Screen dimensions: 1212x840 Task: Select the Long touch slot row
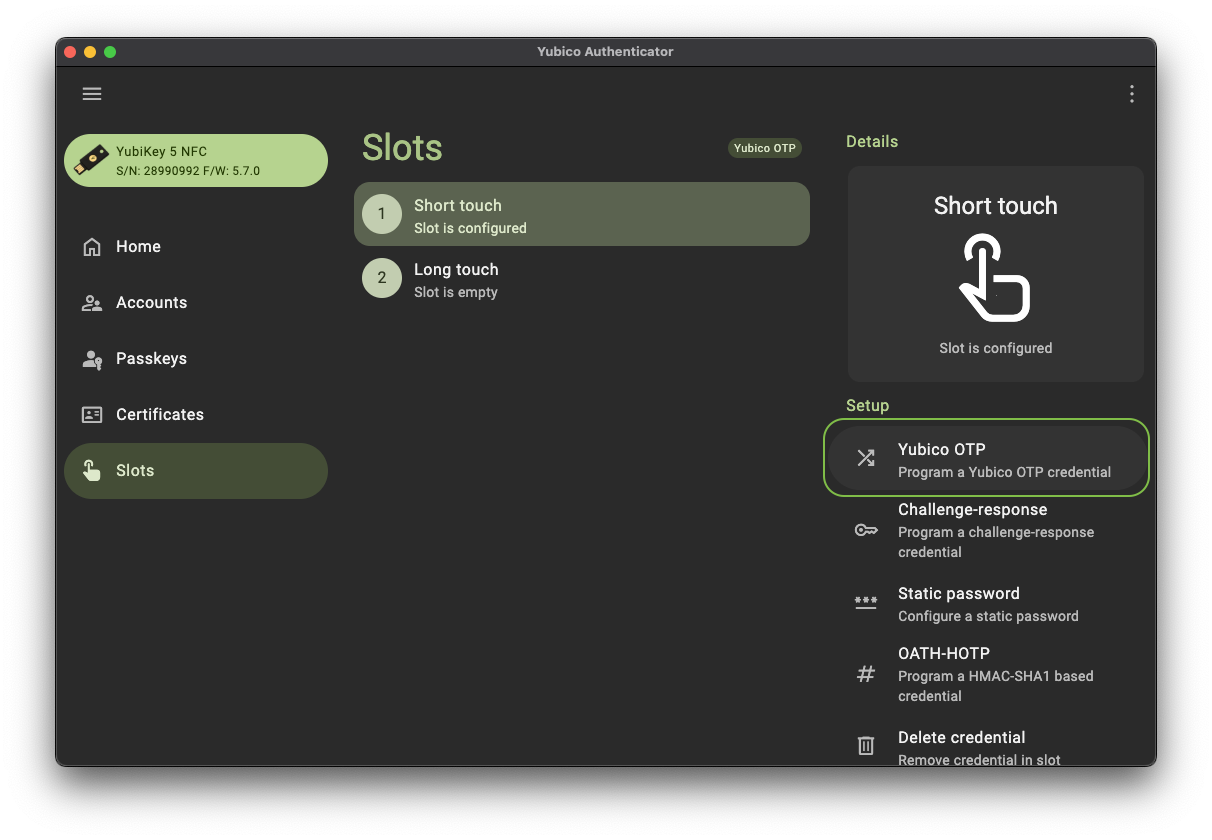coord(582,278)
